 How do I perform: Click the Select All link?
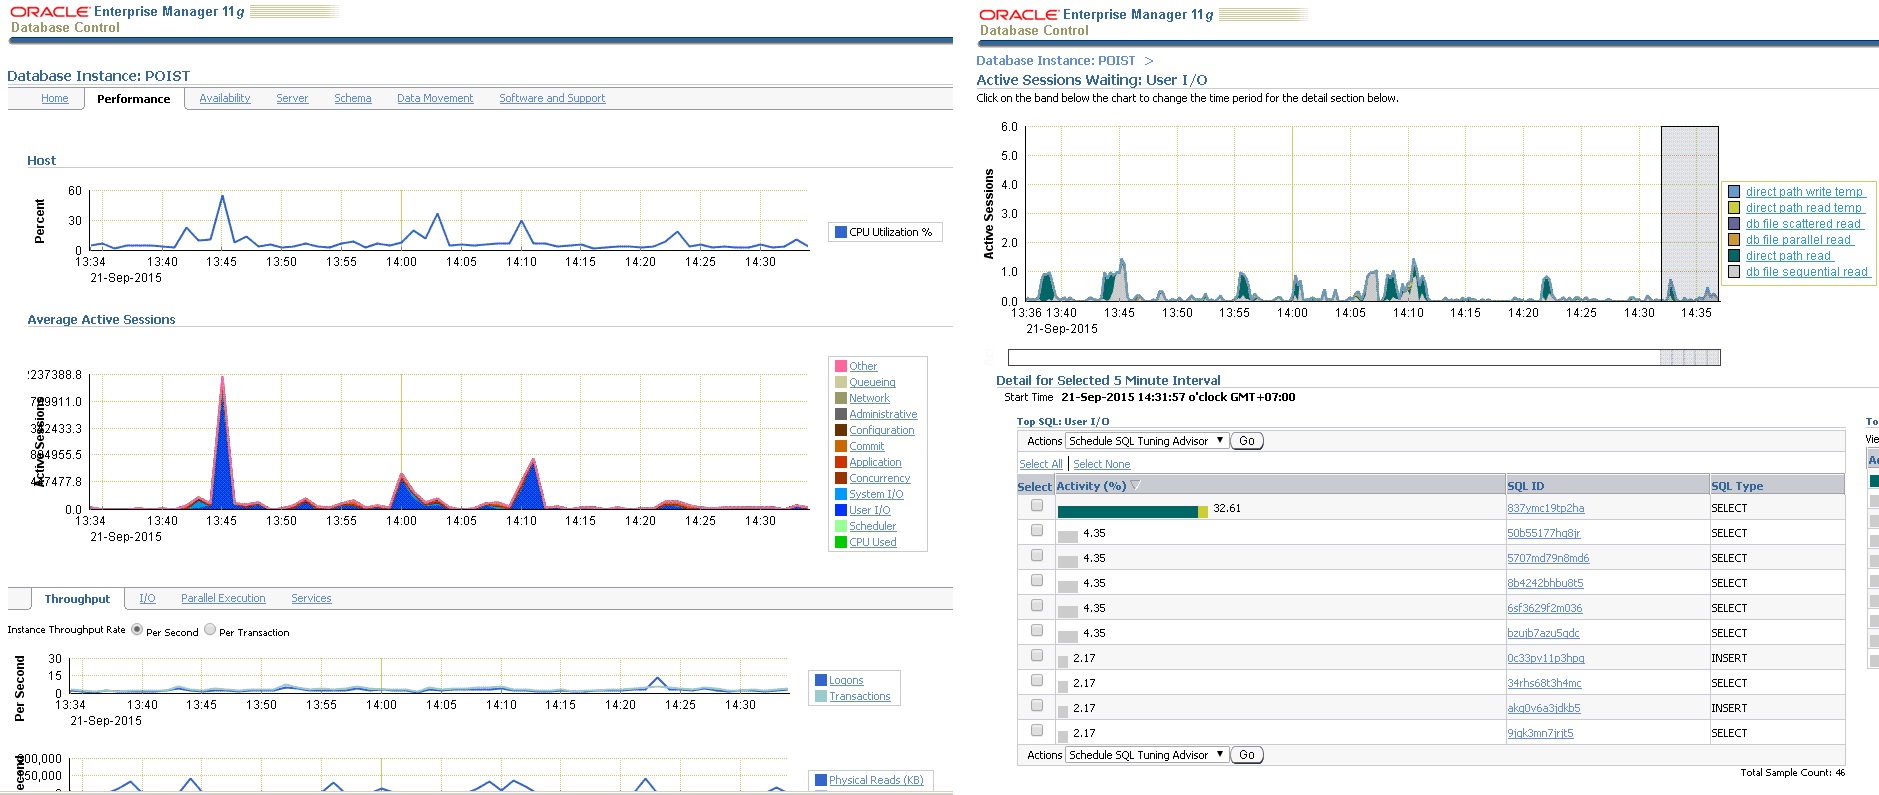click(x=1040, y=464)
